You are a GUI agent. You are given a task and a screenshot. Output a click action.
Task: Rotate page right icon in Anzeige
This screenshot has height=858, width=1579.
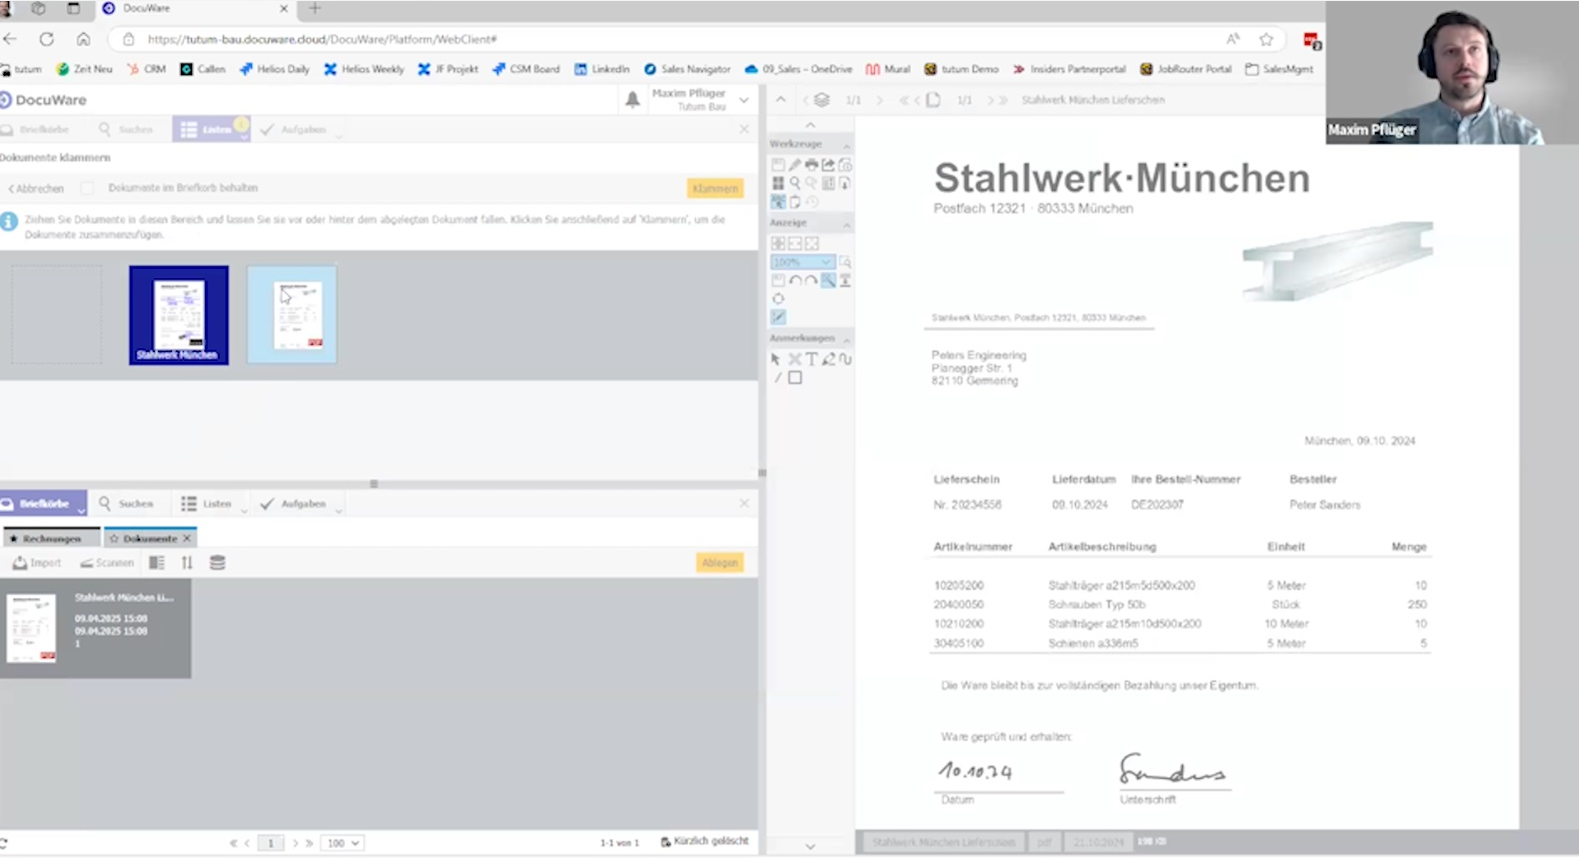click(811, 281)
